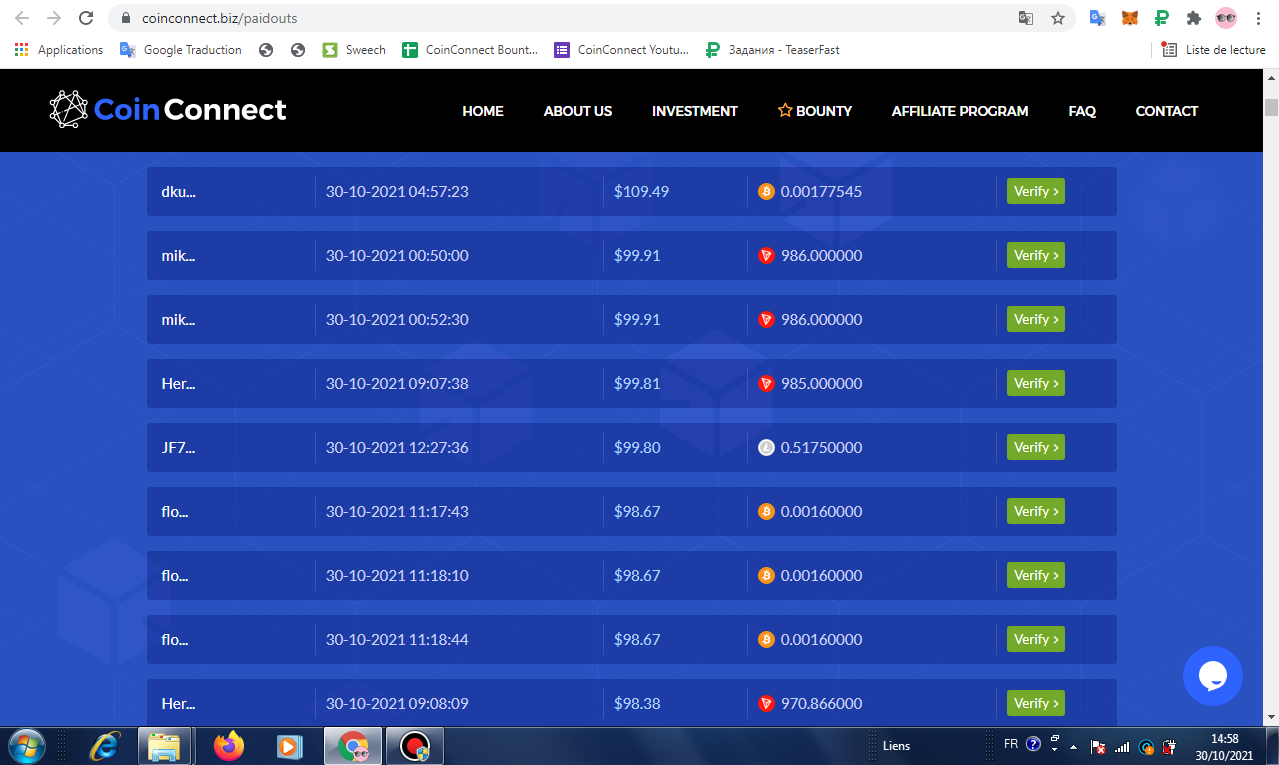
Task: Open the Sweech bookmark
Action: click(354, 50)
